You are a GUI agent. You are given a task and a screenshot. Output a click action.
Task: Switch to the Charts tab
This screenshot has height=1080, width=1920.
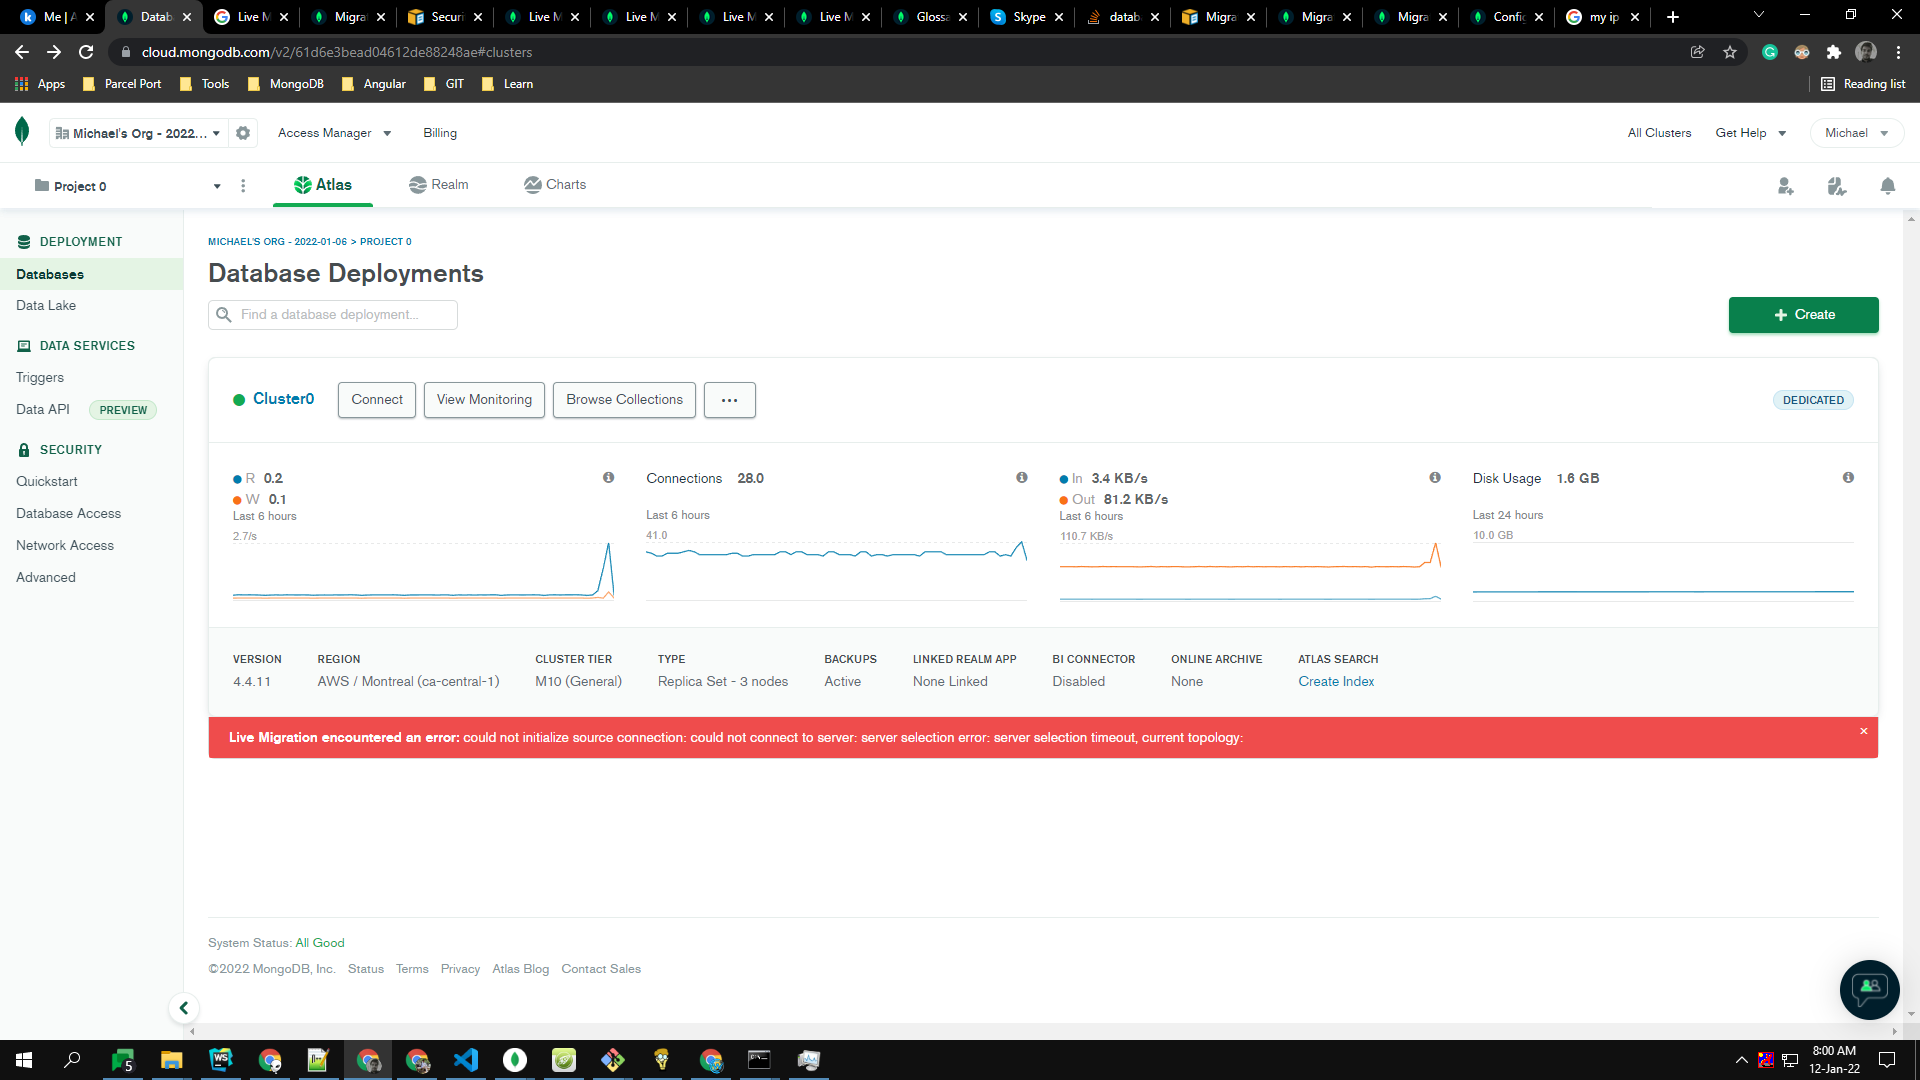555,185
